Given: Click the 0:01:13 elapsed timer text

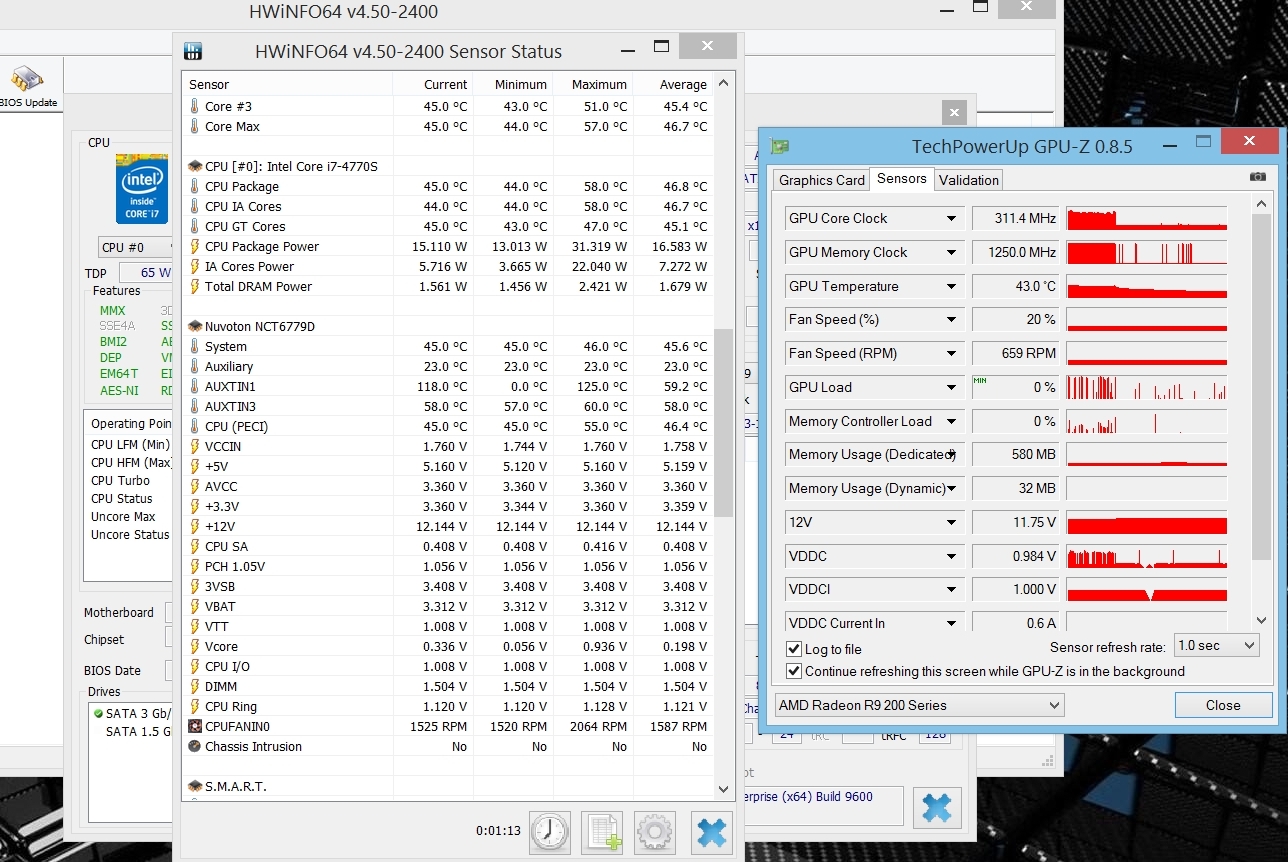Looking at the screenshot, I should point(498,831).
